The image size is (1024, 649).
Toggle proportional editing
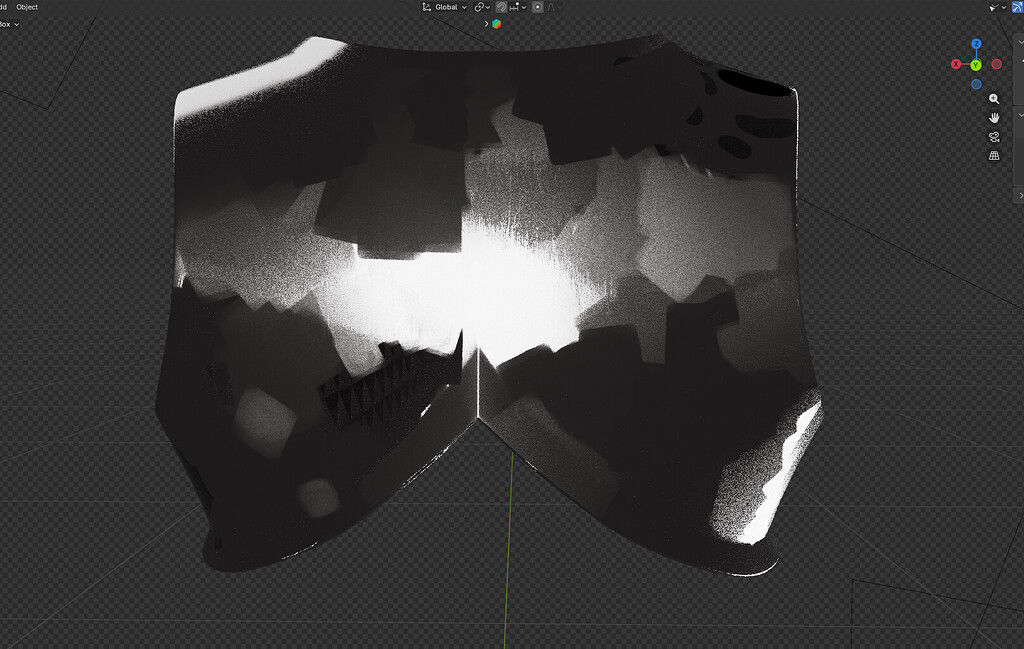coord(537,7)
